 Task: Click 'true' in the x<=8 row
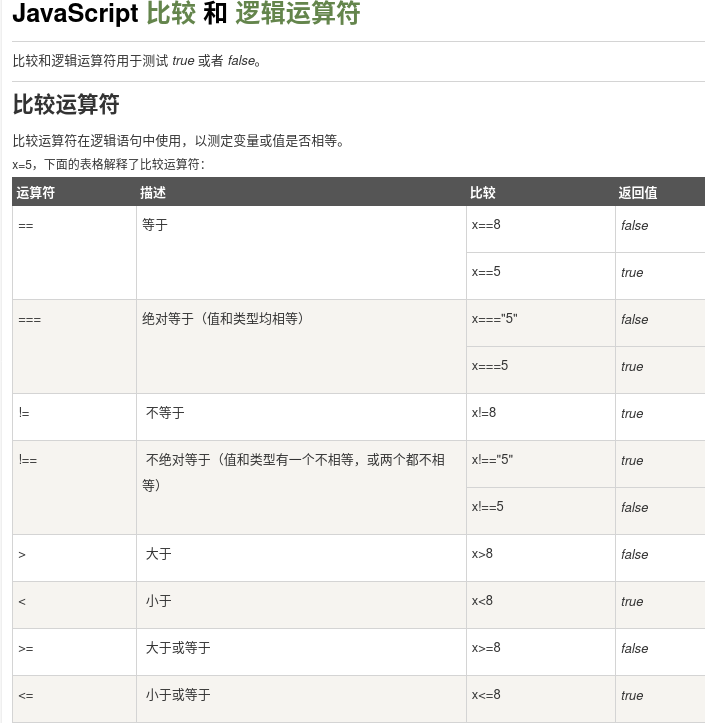pyautogui.click(x=632, y=696)
